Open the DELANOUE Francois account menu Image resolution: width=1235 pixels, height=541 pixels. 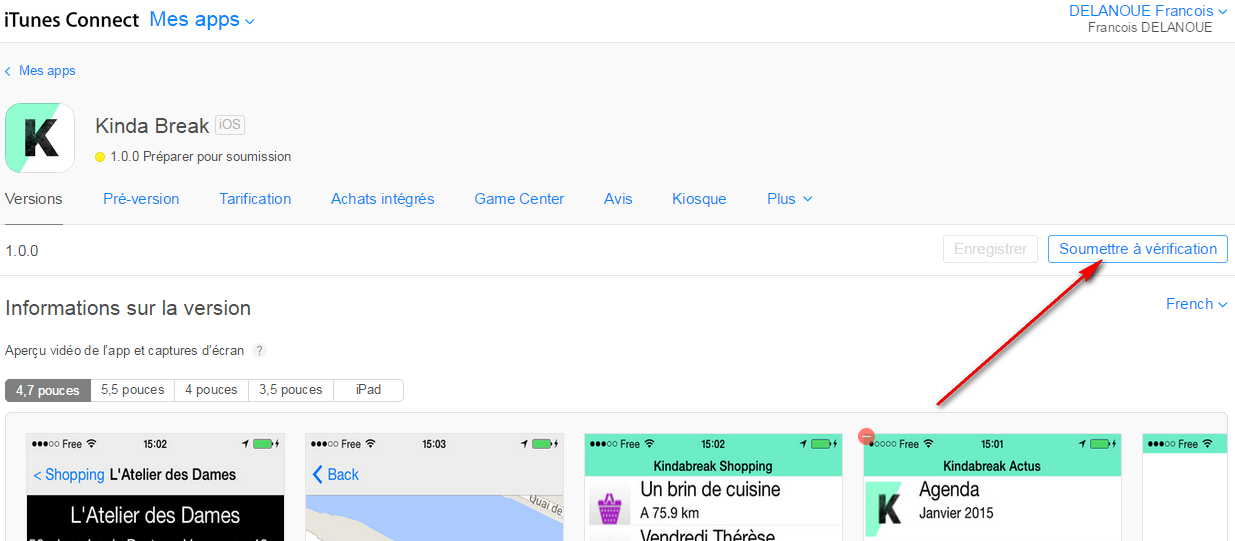click(1148, 11)
